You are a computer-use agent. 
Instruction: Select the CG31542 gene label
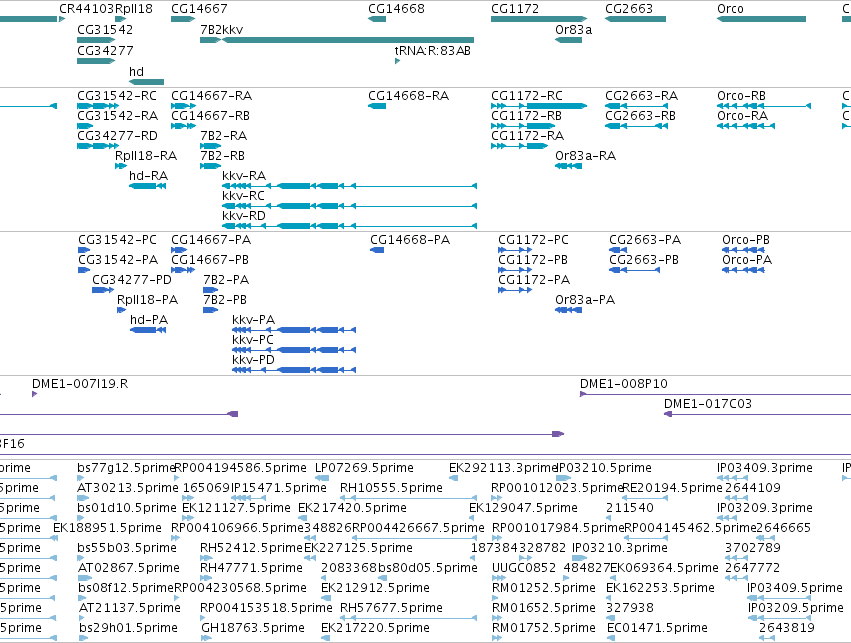105,30
